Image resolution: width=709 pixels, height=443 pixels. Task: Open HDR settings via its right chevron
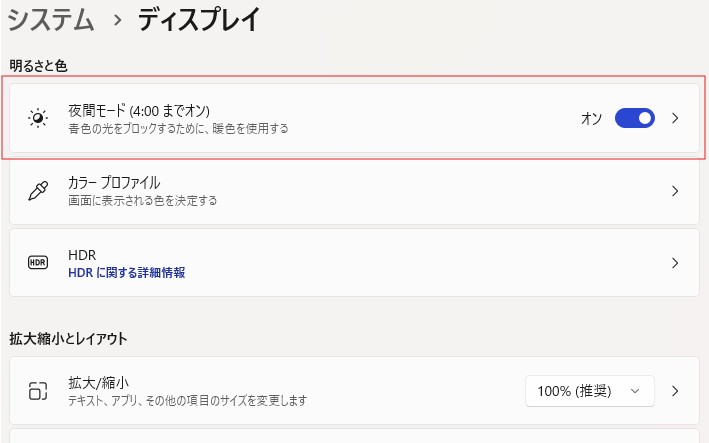[x=675, y=263]
